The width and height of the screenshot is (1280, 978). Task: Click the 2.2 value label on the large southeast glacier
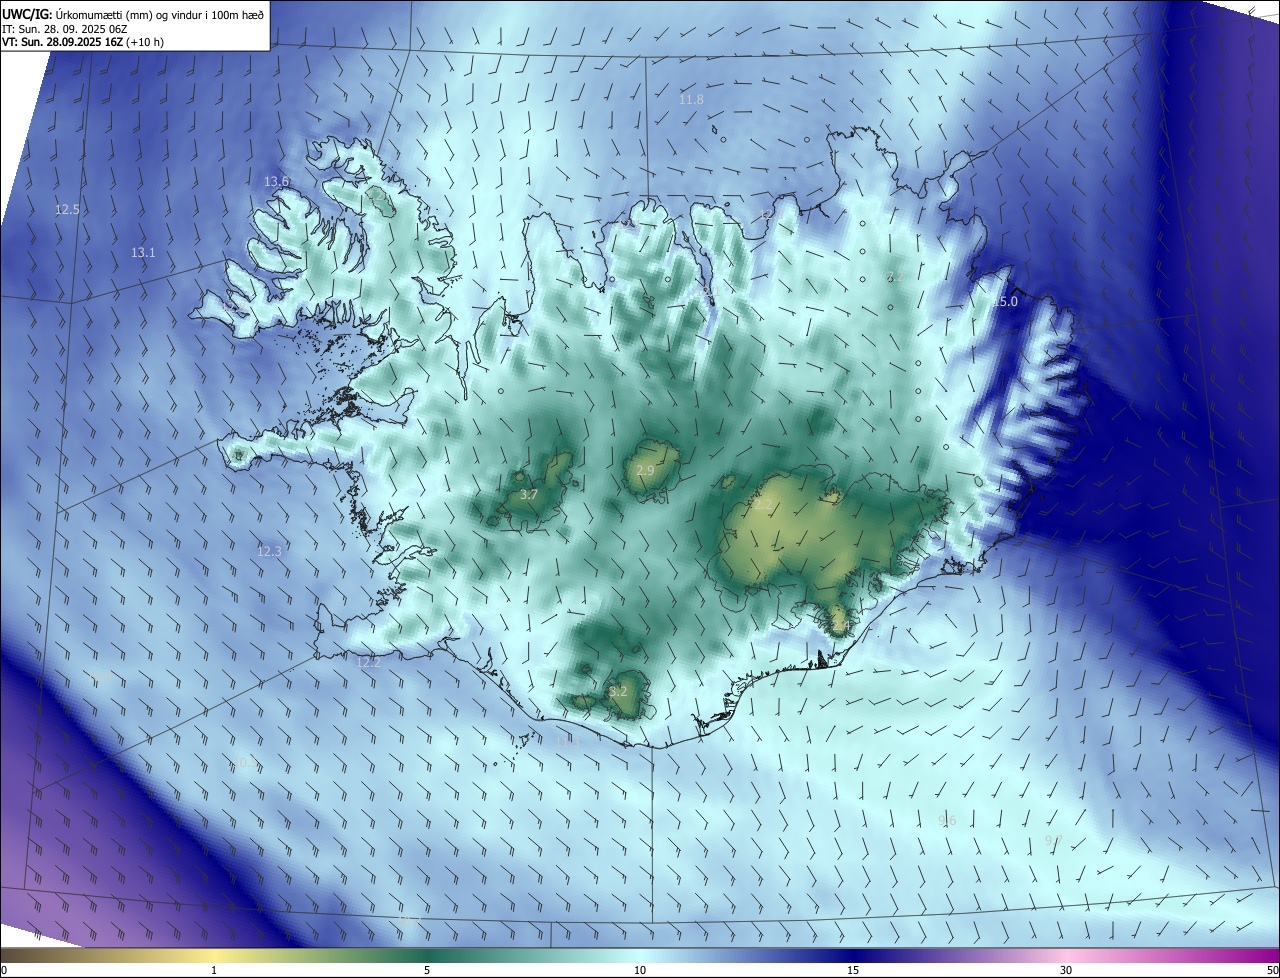click(x=763, y=505)
